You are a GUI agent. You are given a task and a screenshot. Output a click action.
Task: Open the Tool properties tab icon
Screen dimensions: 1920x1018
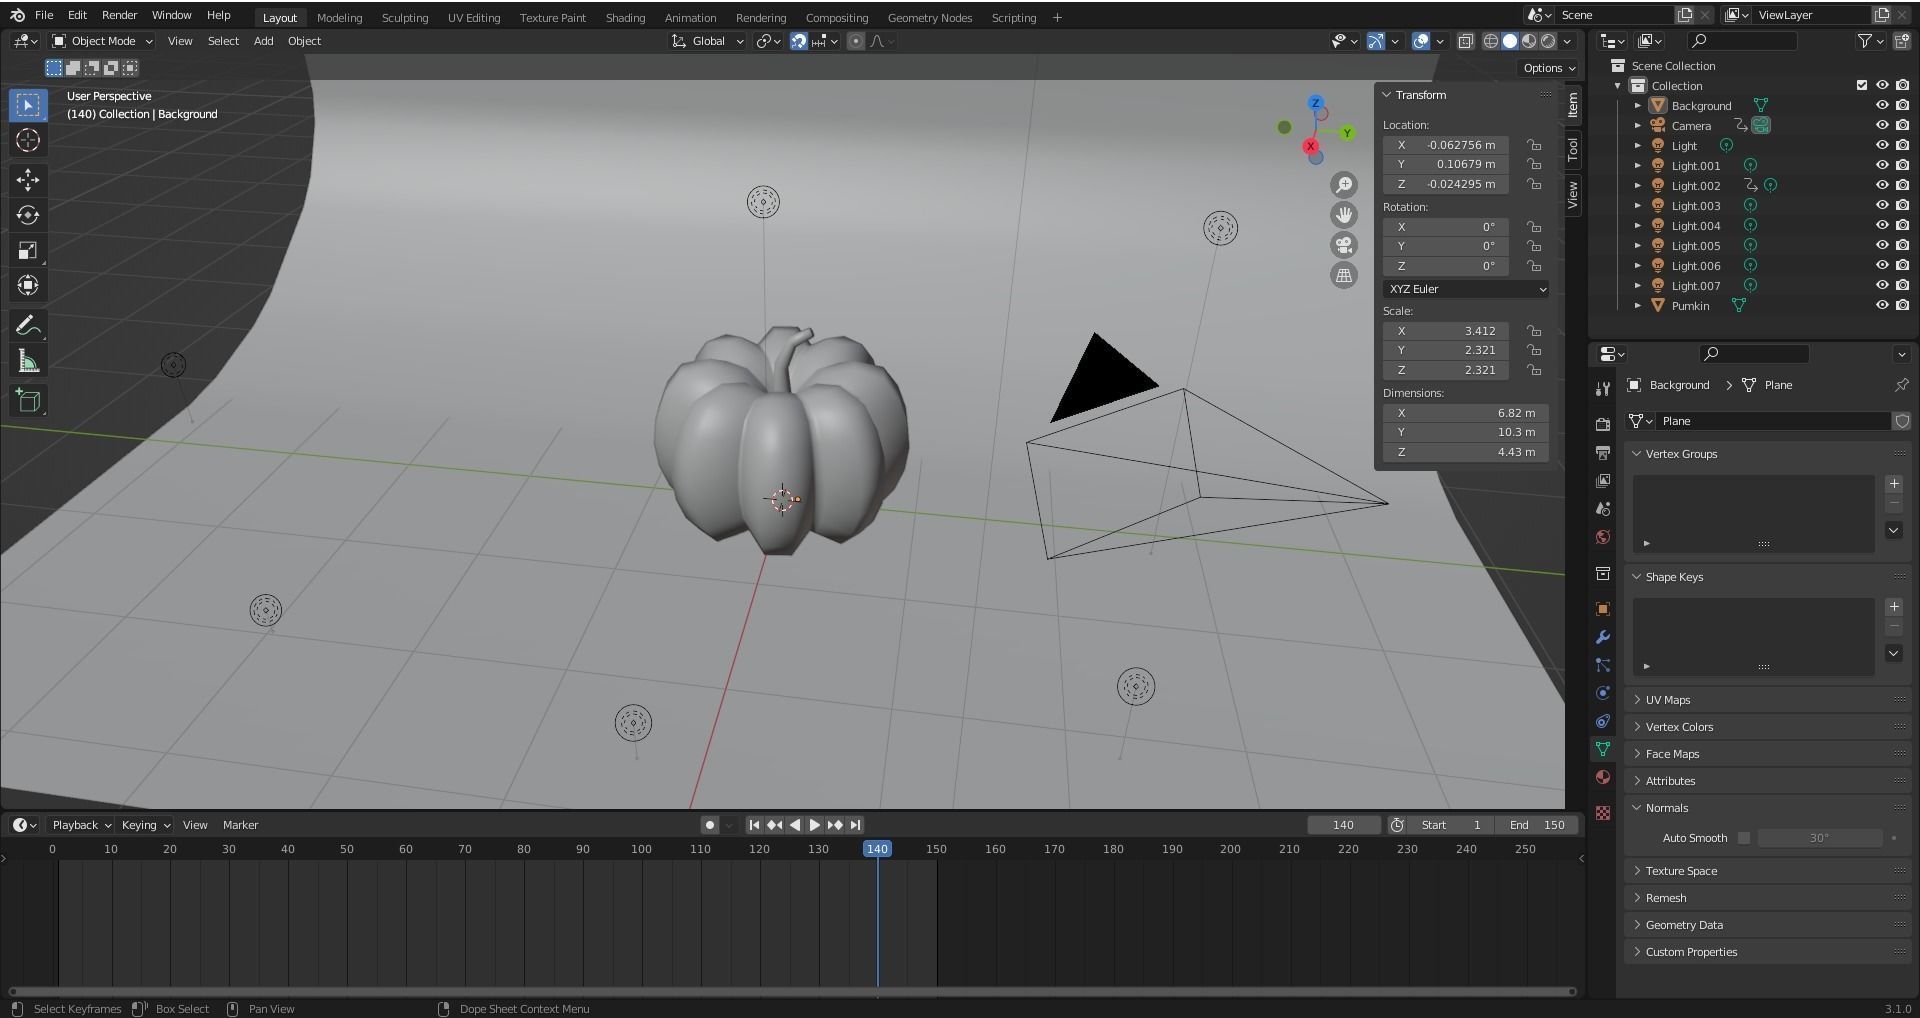(x=1603, y=389)
